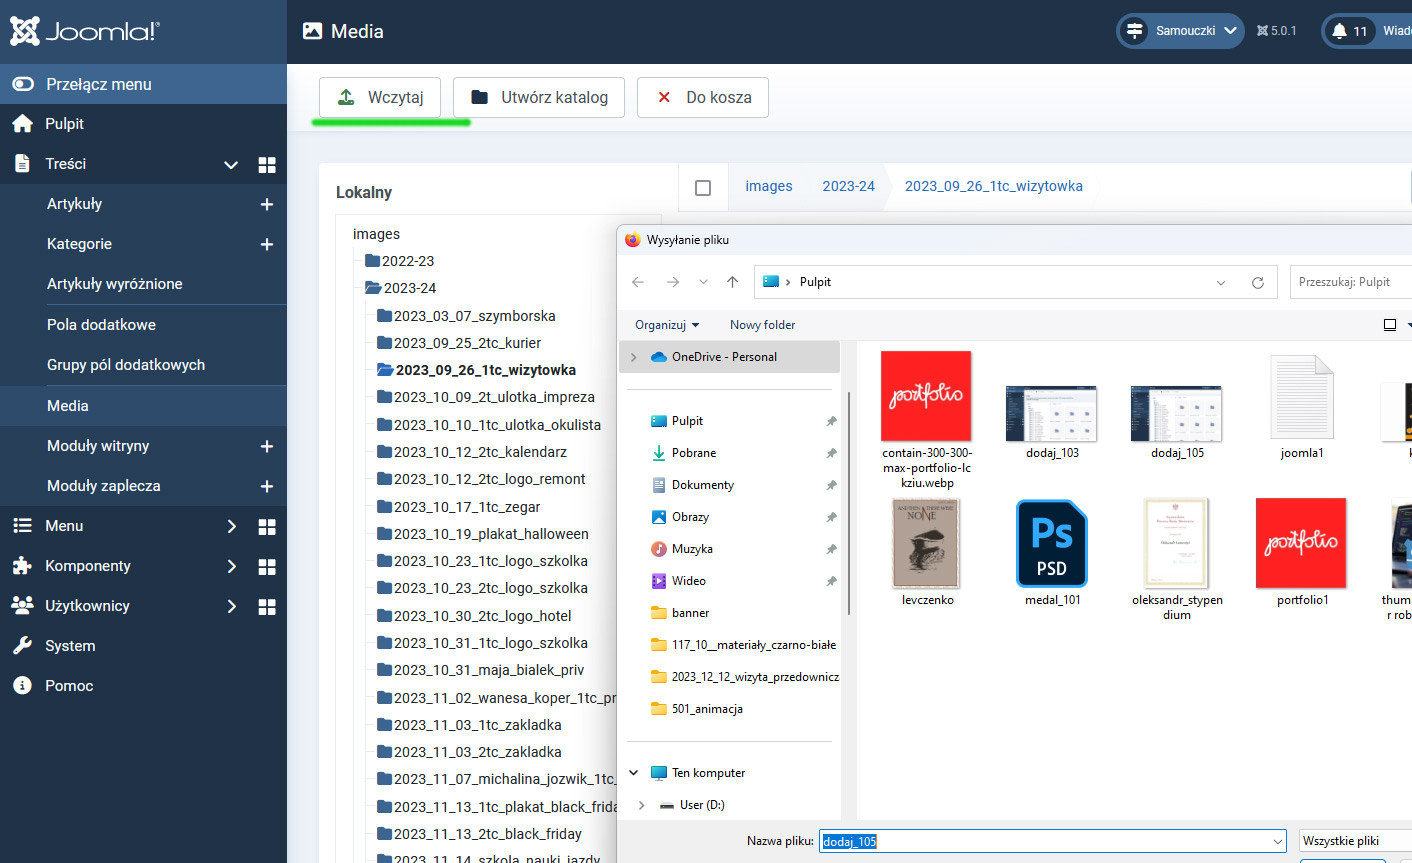
Task: Open notifications bell icon
Action: click(1340, 31)
